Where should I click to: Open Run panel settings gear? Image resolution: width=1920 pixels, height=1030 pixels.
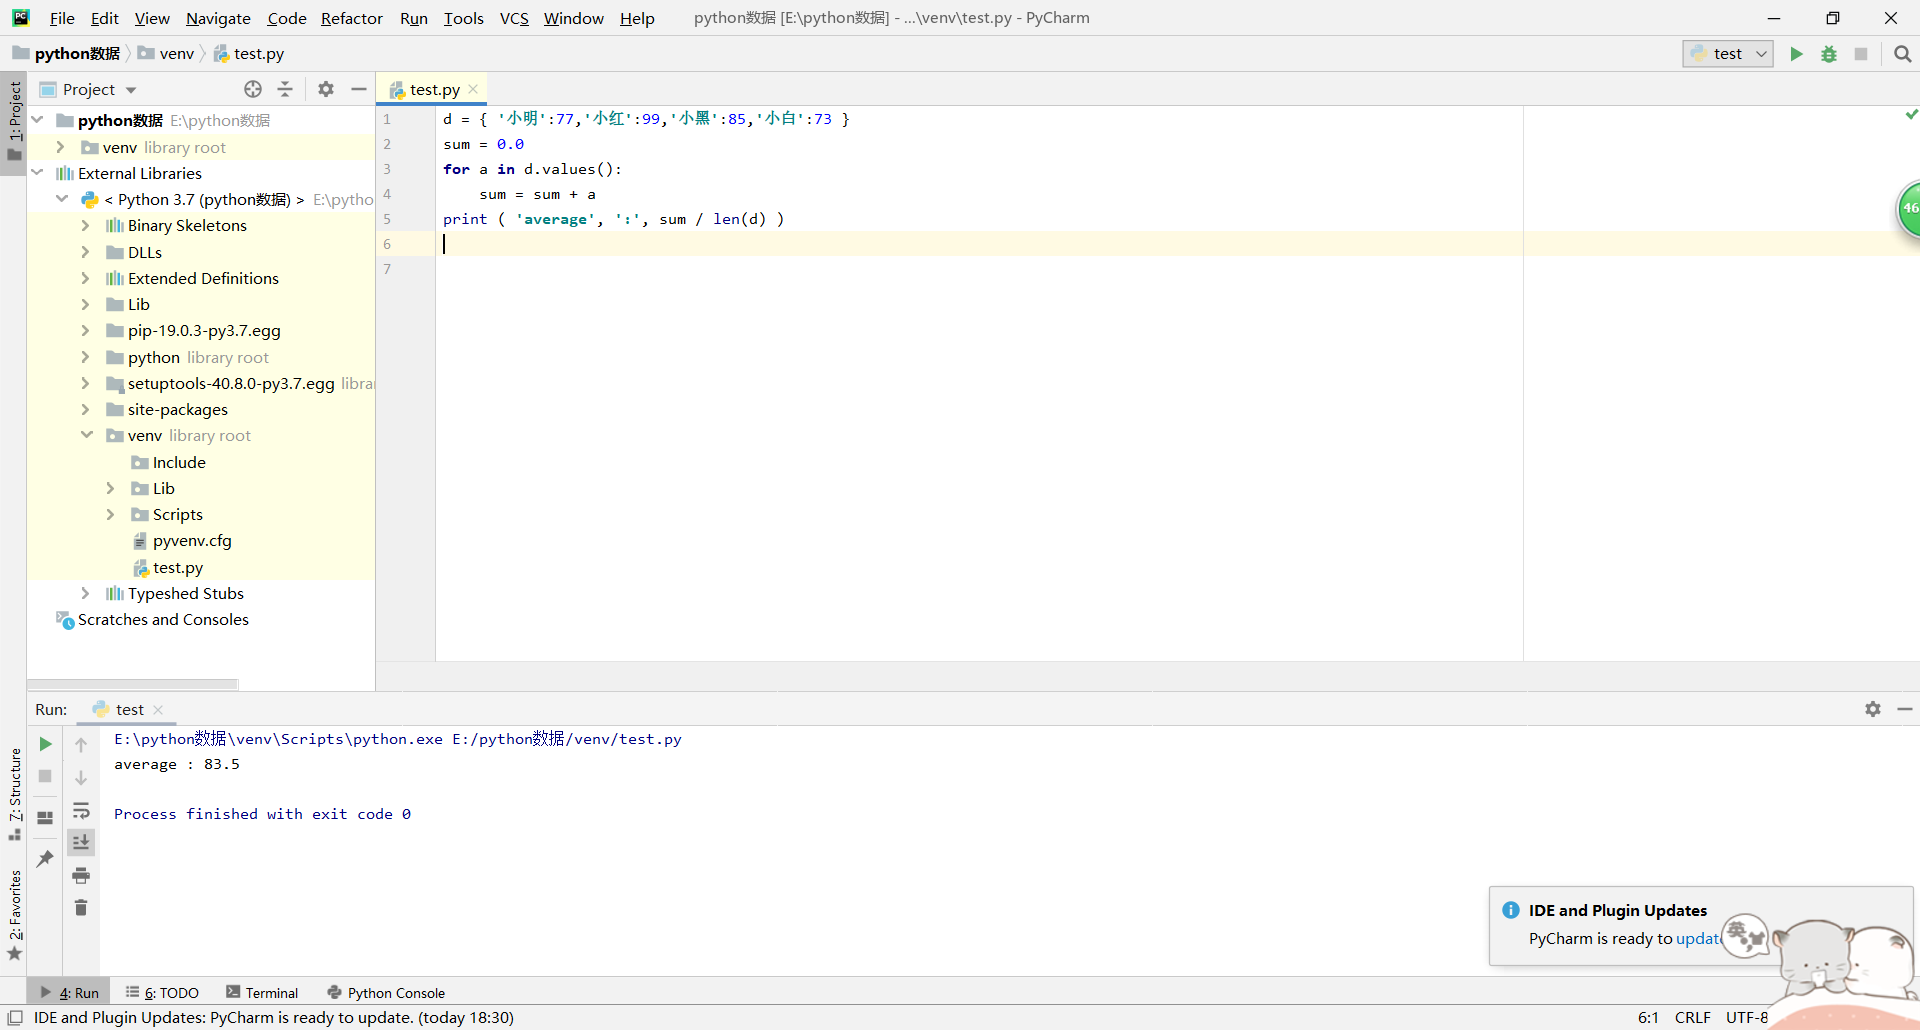(x=1873, y=709)
